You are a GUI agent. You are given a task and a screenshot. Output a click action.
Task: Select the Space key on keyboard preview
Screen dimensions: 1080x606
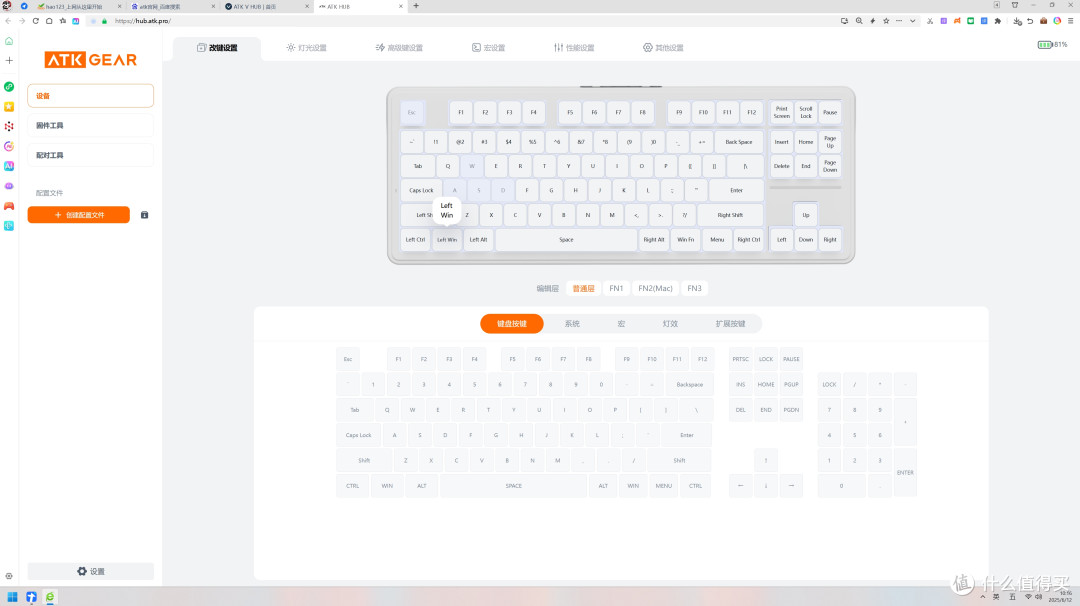(566, 240)
